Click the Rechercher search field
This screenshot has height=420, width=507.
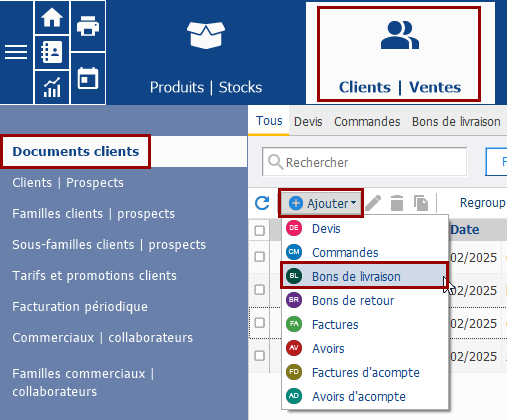click(365, 162)
